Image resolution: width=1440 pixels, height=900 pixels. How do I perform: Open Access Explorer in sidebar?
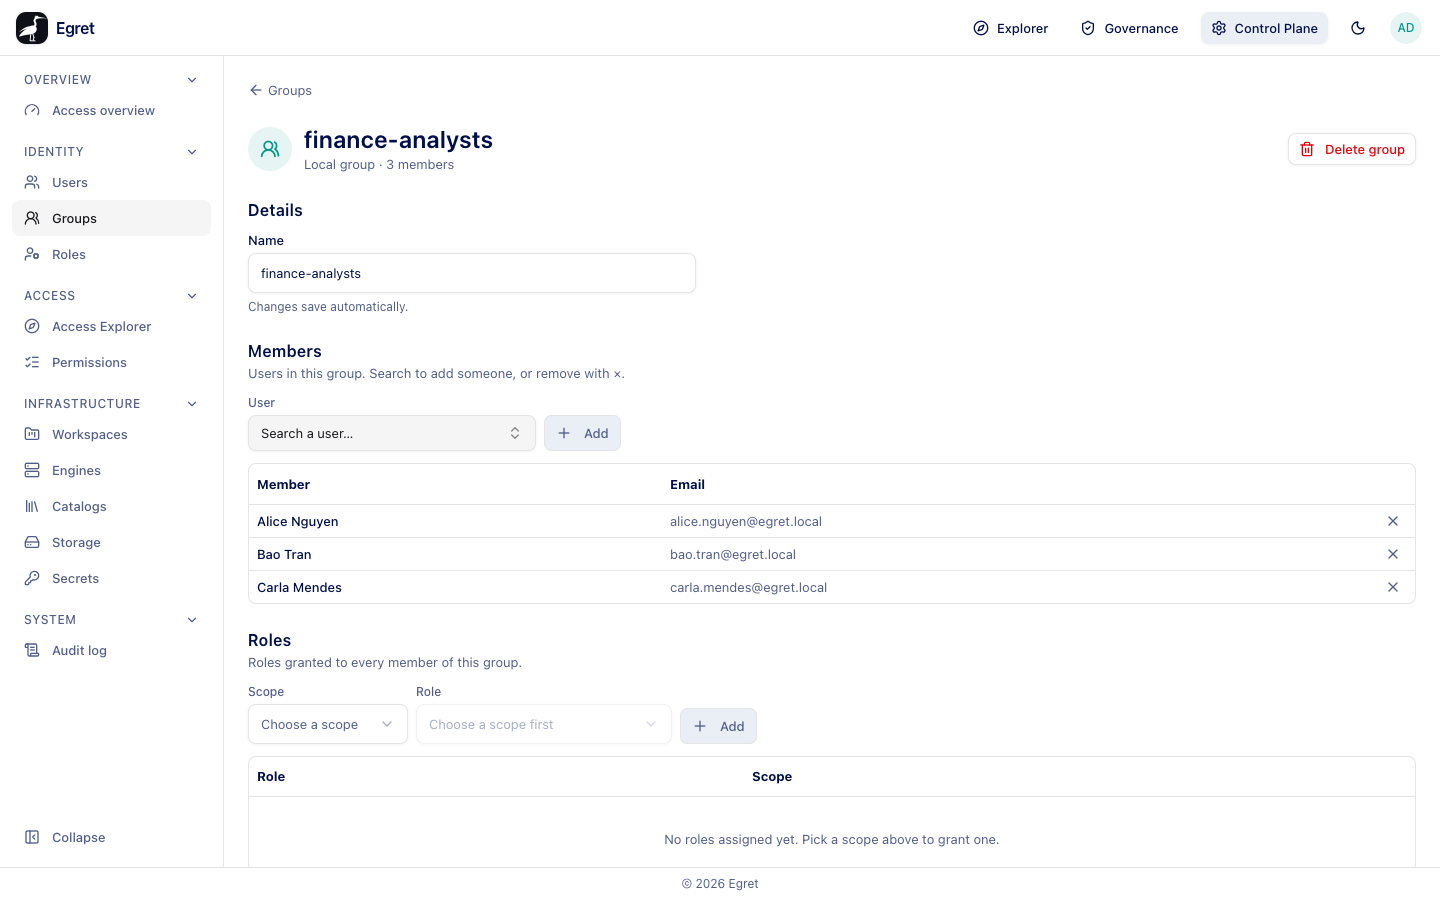tap(111, 327)
